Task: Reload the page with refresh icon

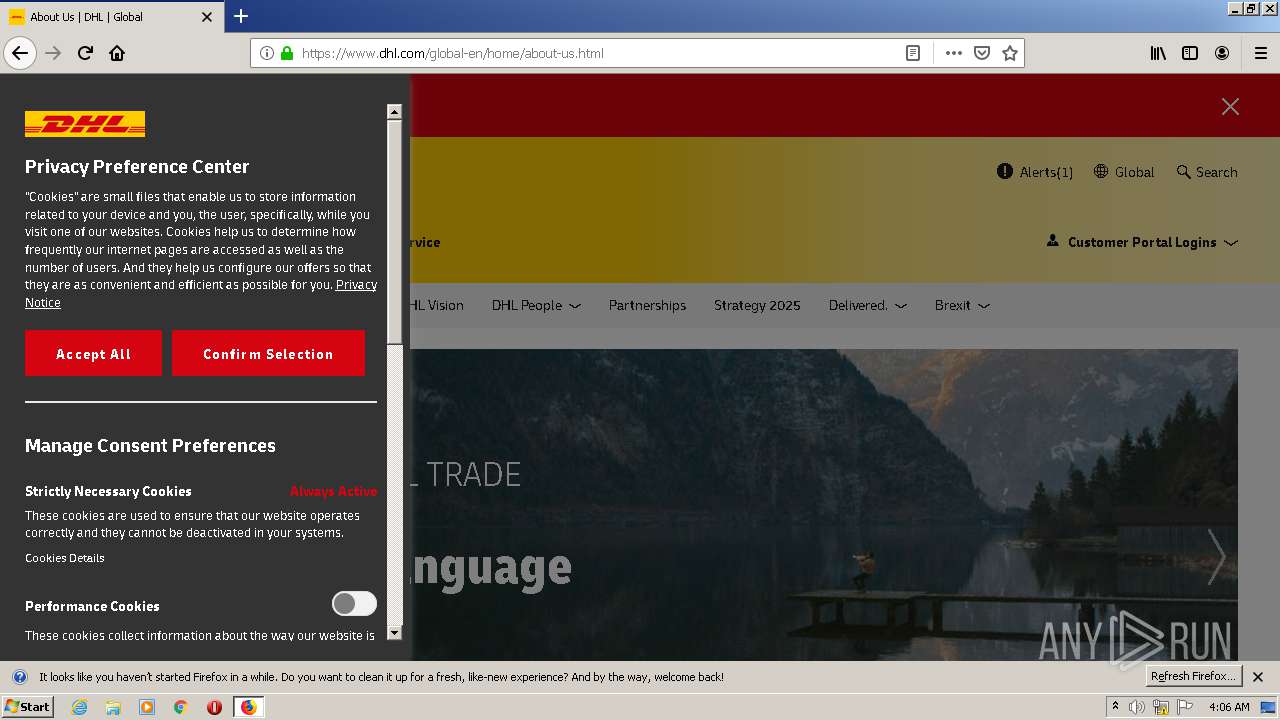Action: [x=86, y=53]
